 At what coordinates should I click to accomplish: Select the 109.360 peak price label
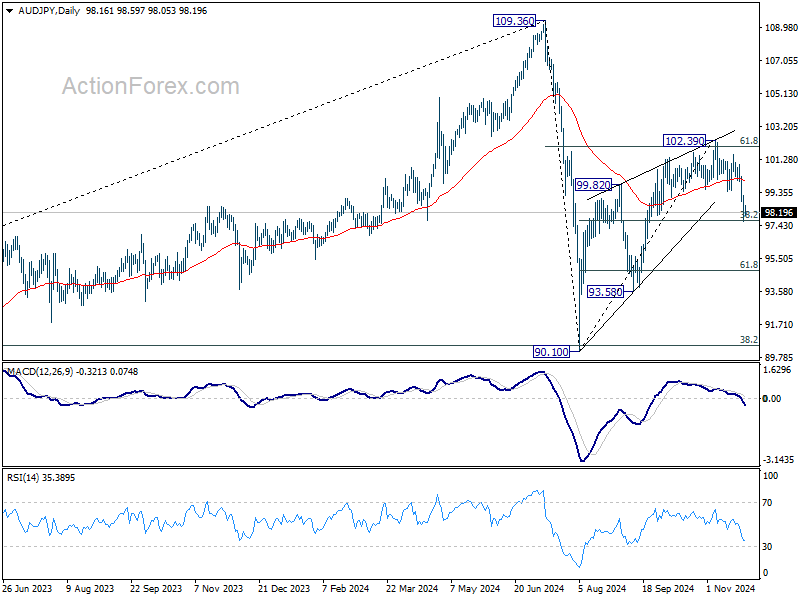coord(514,21)
